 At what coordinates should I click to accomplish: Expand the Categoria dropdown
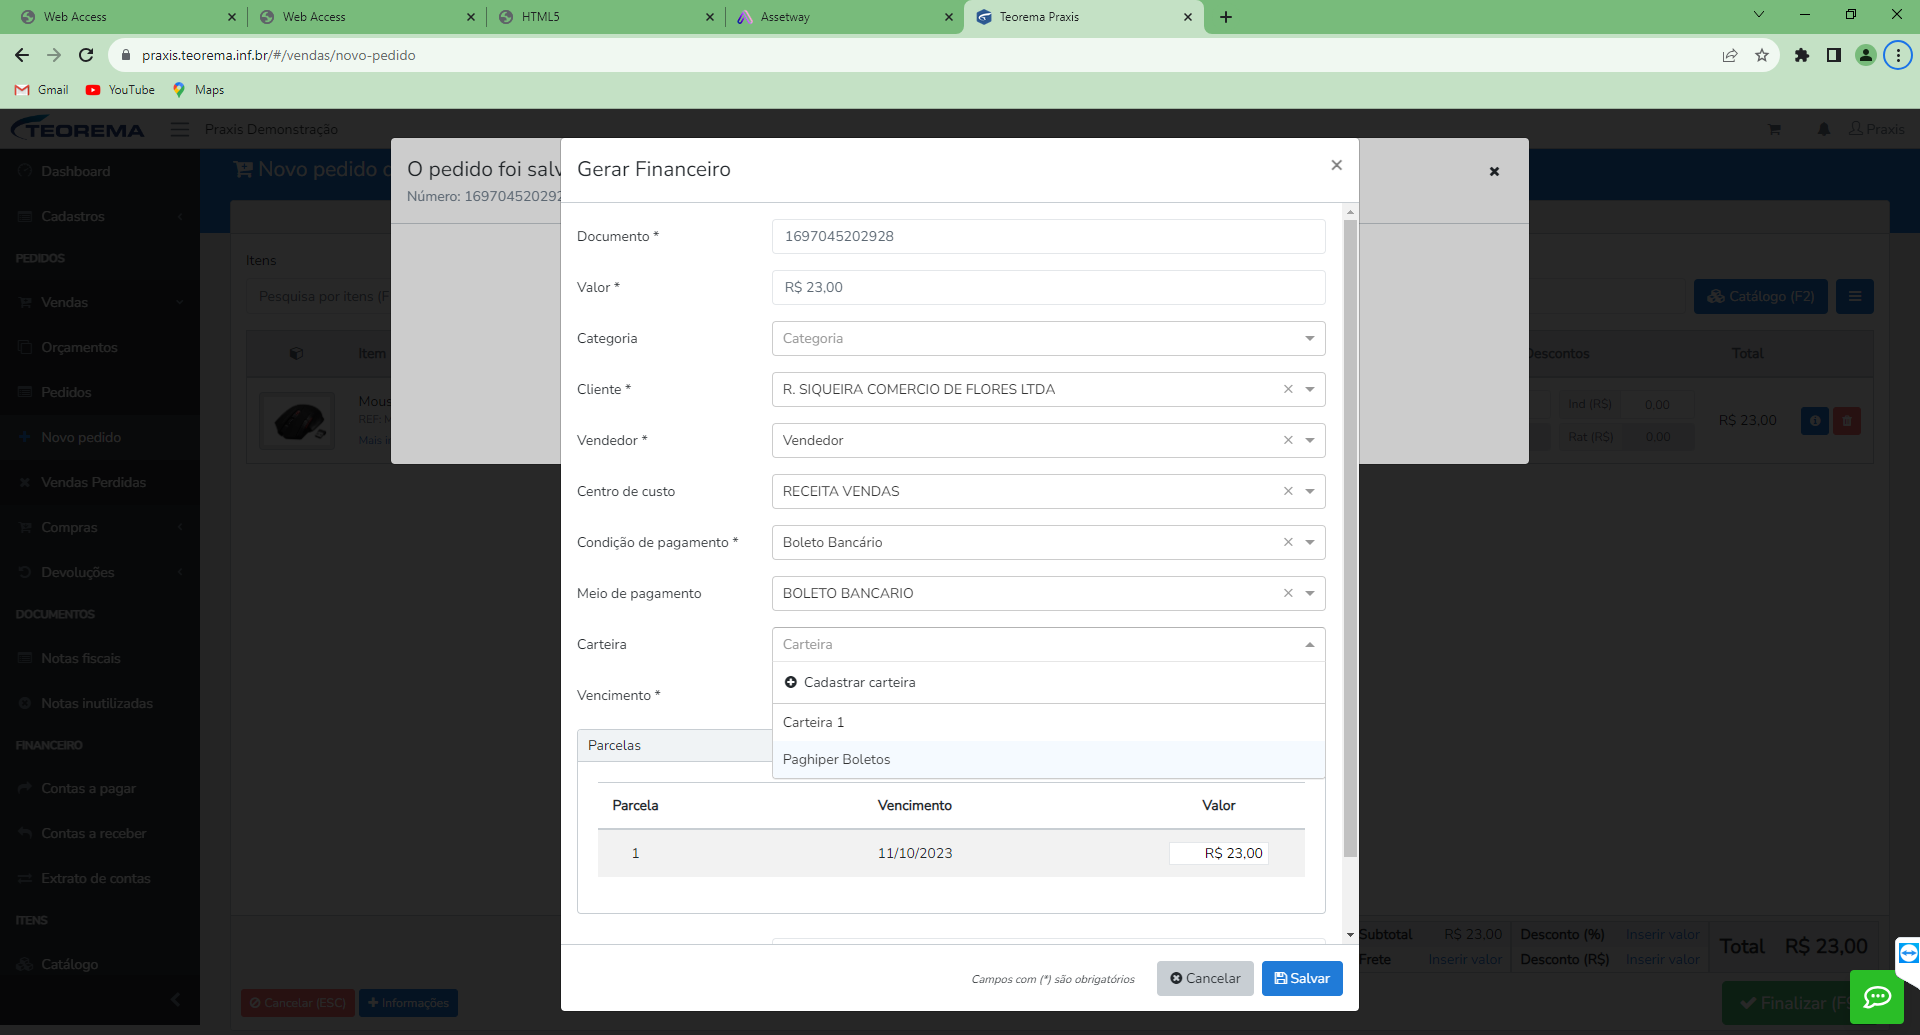click(x=1309, y=338)
